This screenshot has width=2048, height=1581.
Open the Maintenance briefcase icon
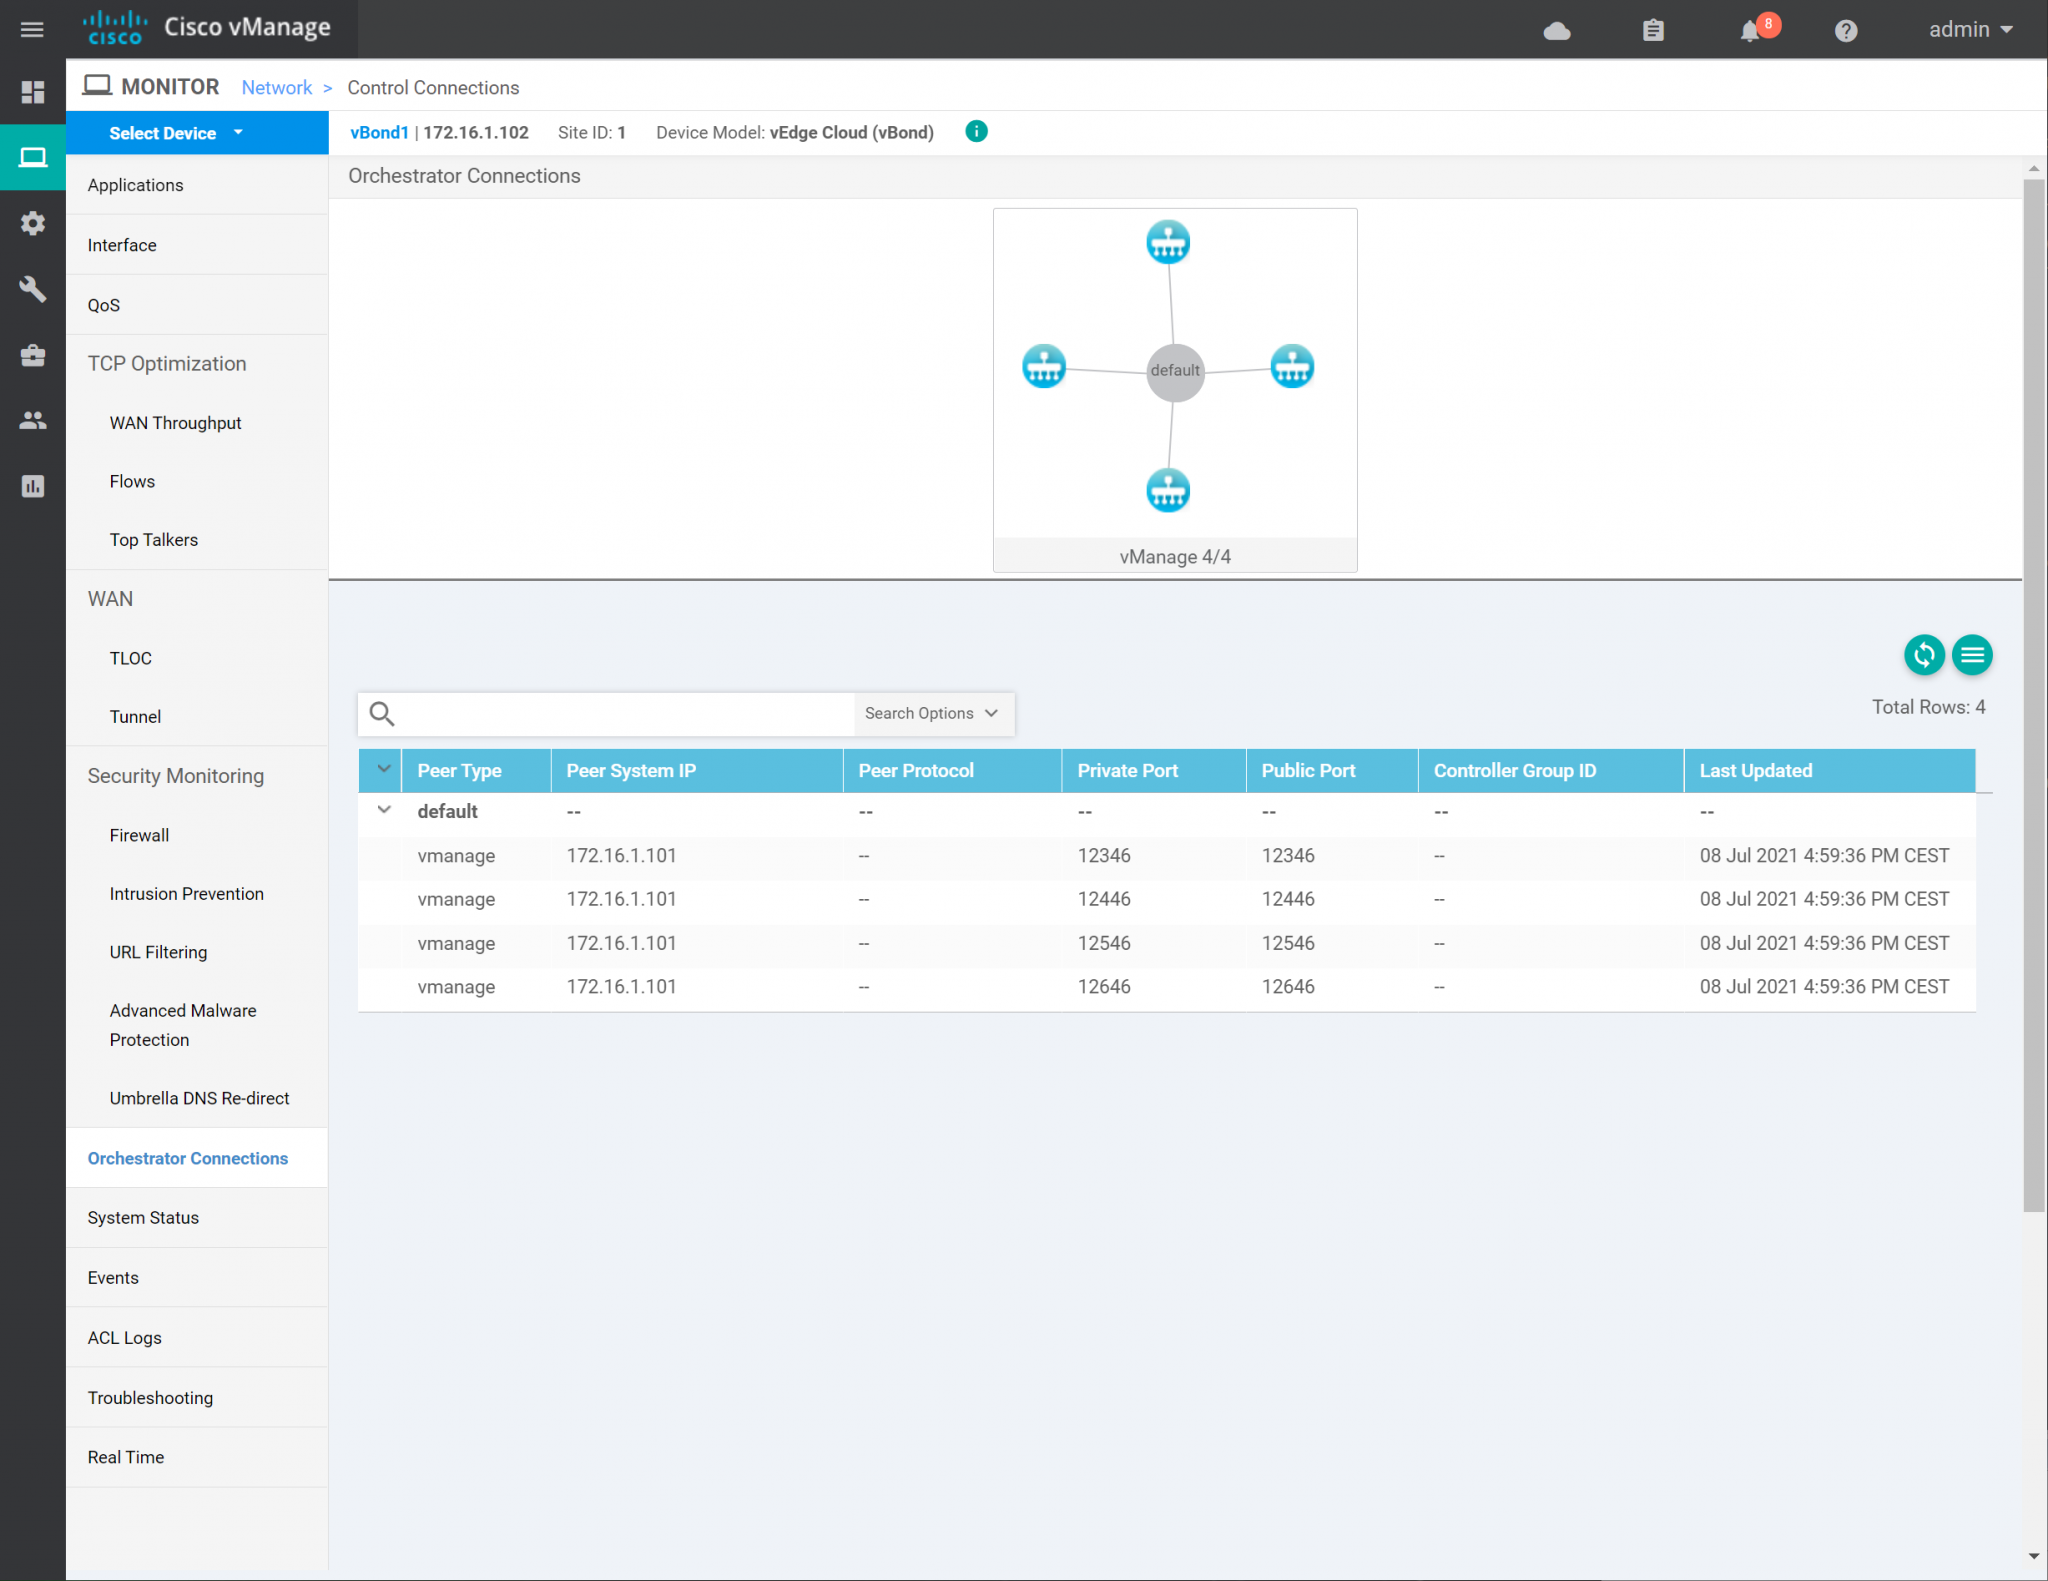33,355
